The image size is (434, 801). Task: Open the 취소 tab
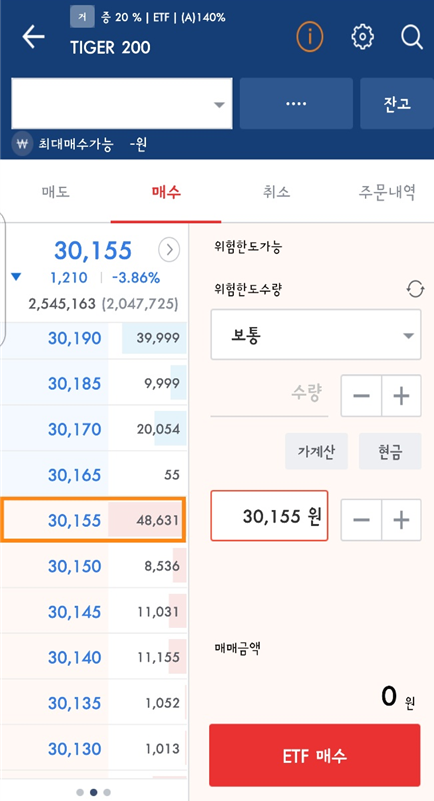point(276,192)
